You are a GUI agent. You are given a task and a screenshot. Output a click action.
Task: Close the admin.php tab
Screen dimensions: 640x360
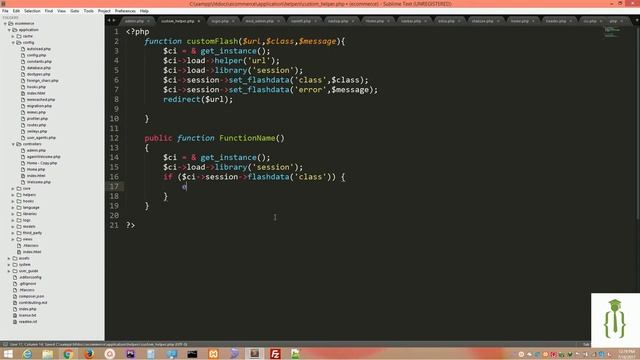coord(149,21)
